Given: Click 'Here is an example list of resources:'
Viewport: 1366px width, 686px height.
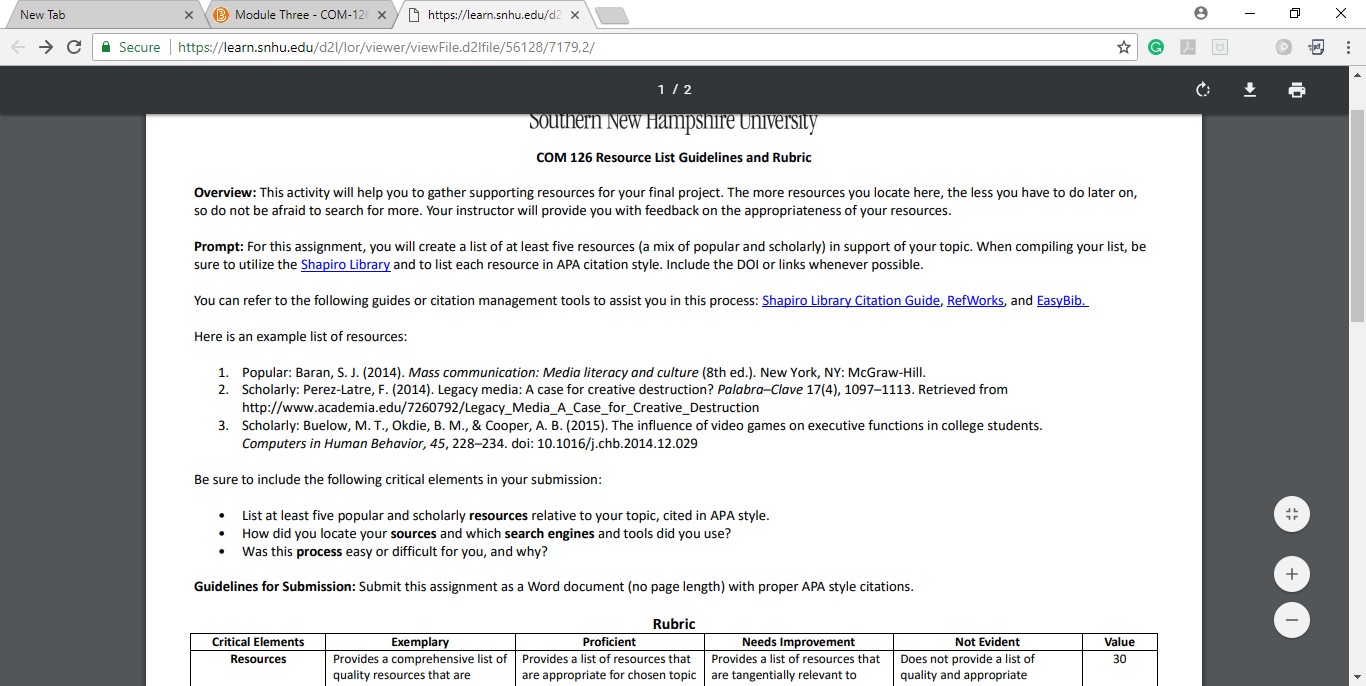Looking at the screenshot, I should tap(300, 336).
